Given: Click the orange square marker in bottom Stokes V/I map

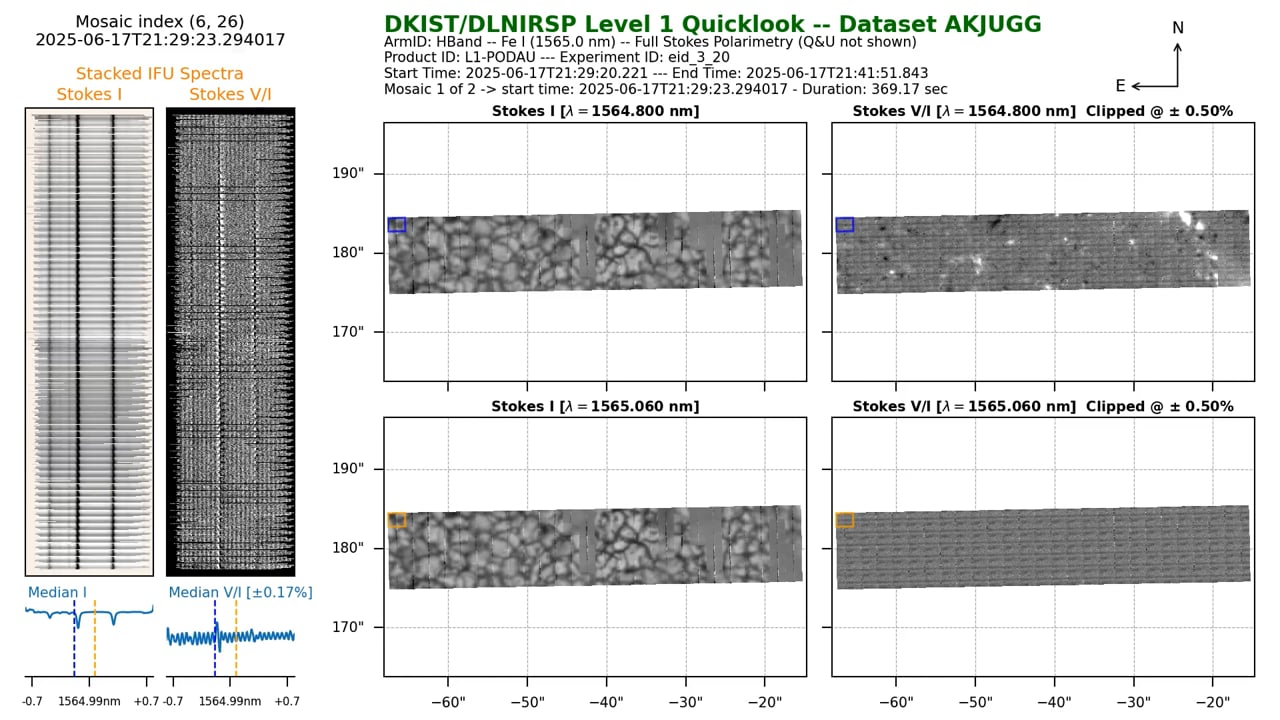Looking at the screenshot, I should click(x=845, y=520).
